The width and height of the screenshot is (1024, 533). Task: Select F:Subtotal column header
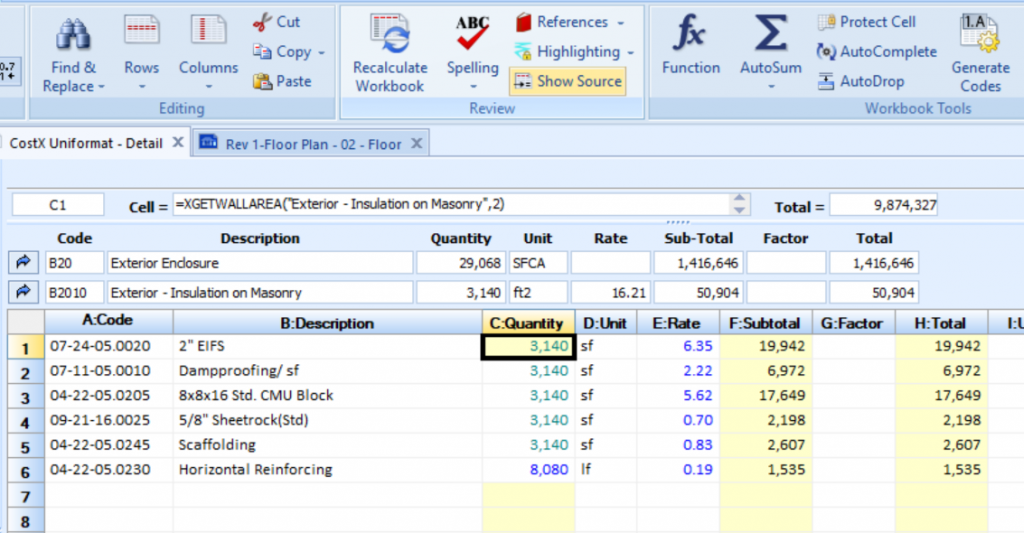765,323
